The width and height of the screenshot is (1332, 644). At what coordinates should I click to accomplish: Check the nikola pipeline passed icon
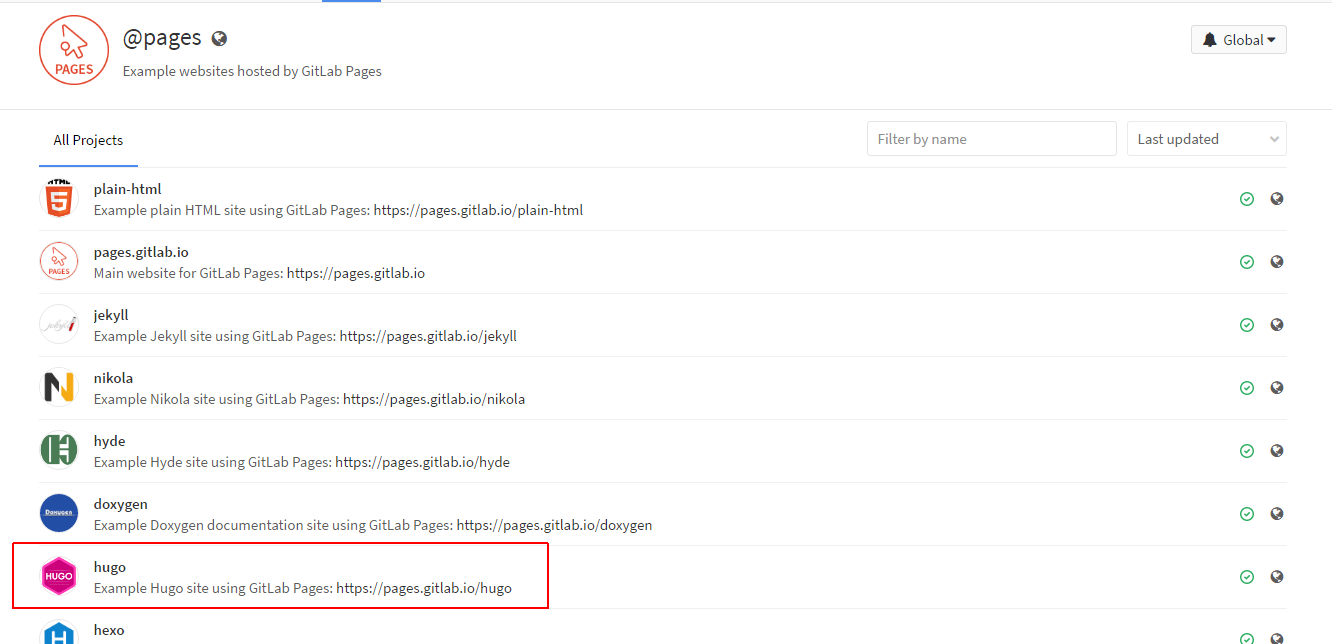(1247, 388)
